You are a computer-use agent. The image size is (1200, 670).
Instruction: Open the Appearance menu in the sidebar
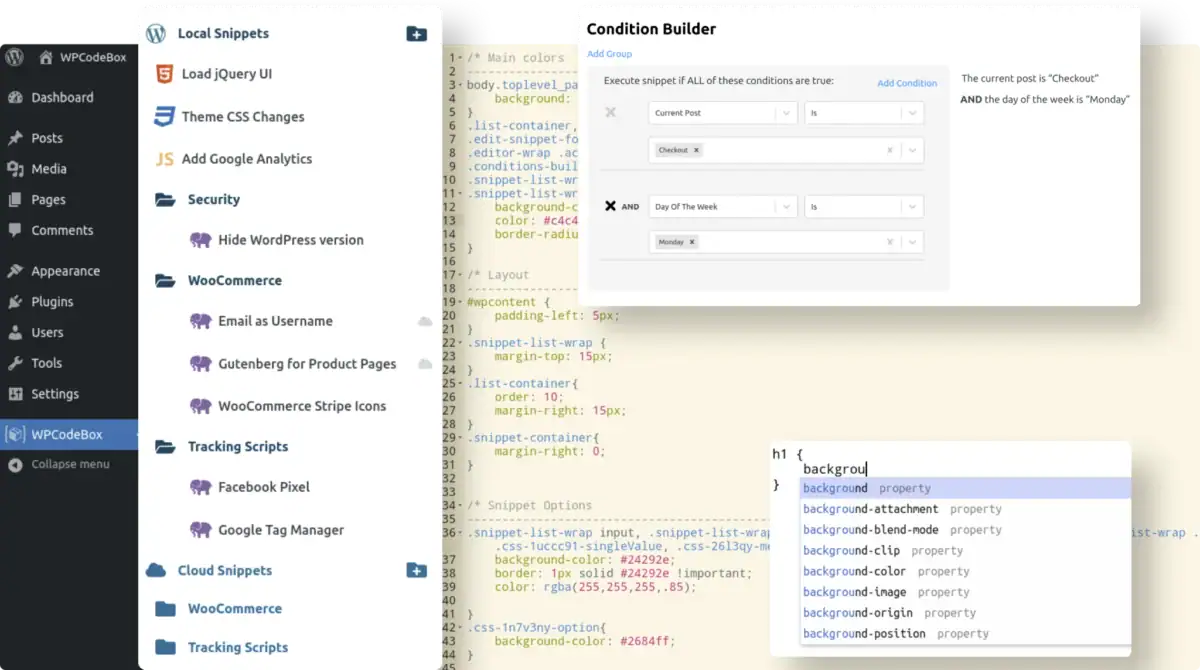(65, 271)
